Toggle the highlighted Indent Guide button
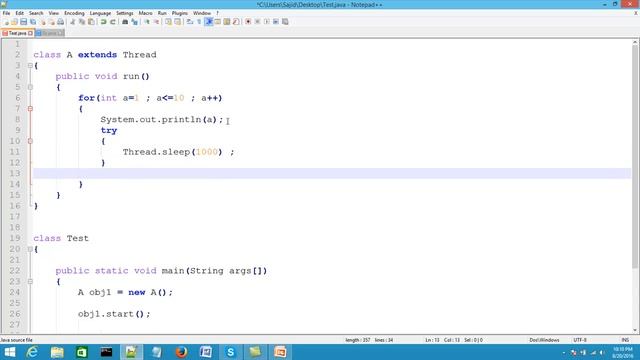Image resolution: width=640 pixels, height=360 pixels. pyautogui.click(x=209, y=22)
